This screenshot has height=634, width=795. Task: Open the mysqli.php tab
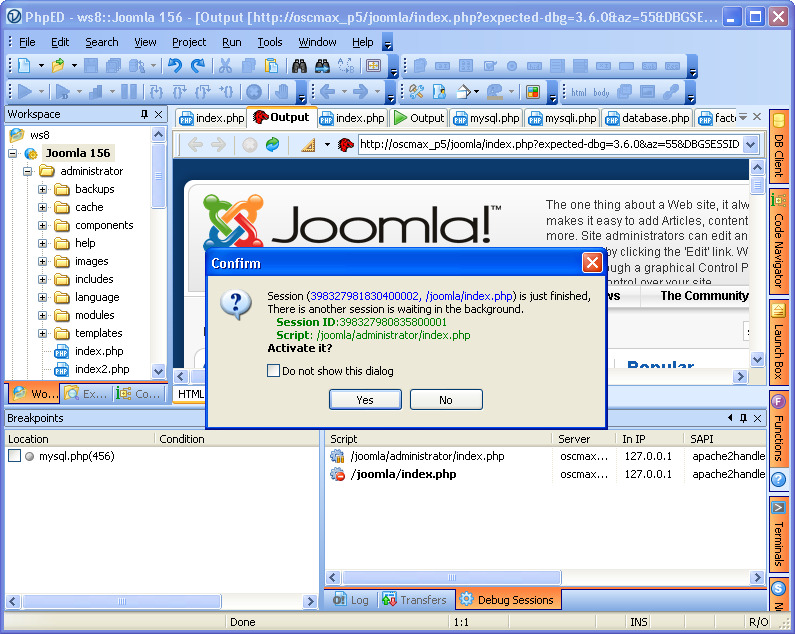[562, 118]
